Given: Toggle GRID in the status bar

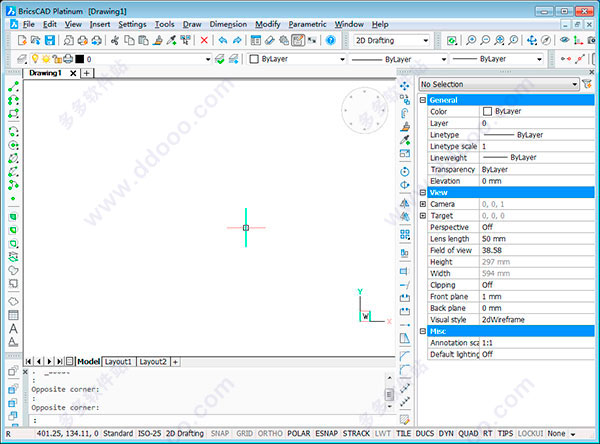Looking at the screenshot, I should [x=244, y=433].
